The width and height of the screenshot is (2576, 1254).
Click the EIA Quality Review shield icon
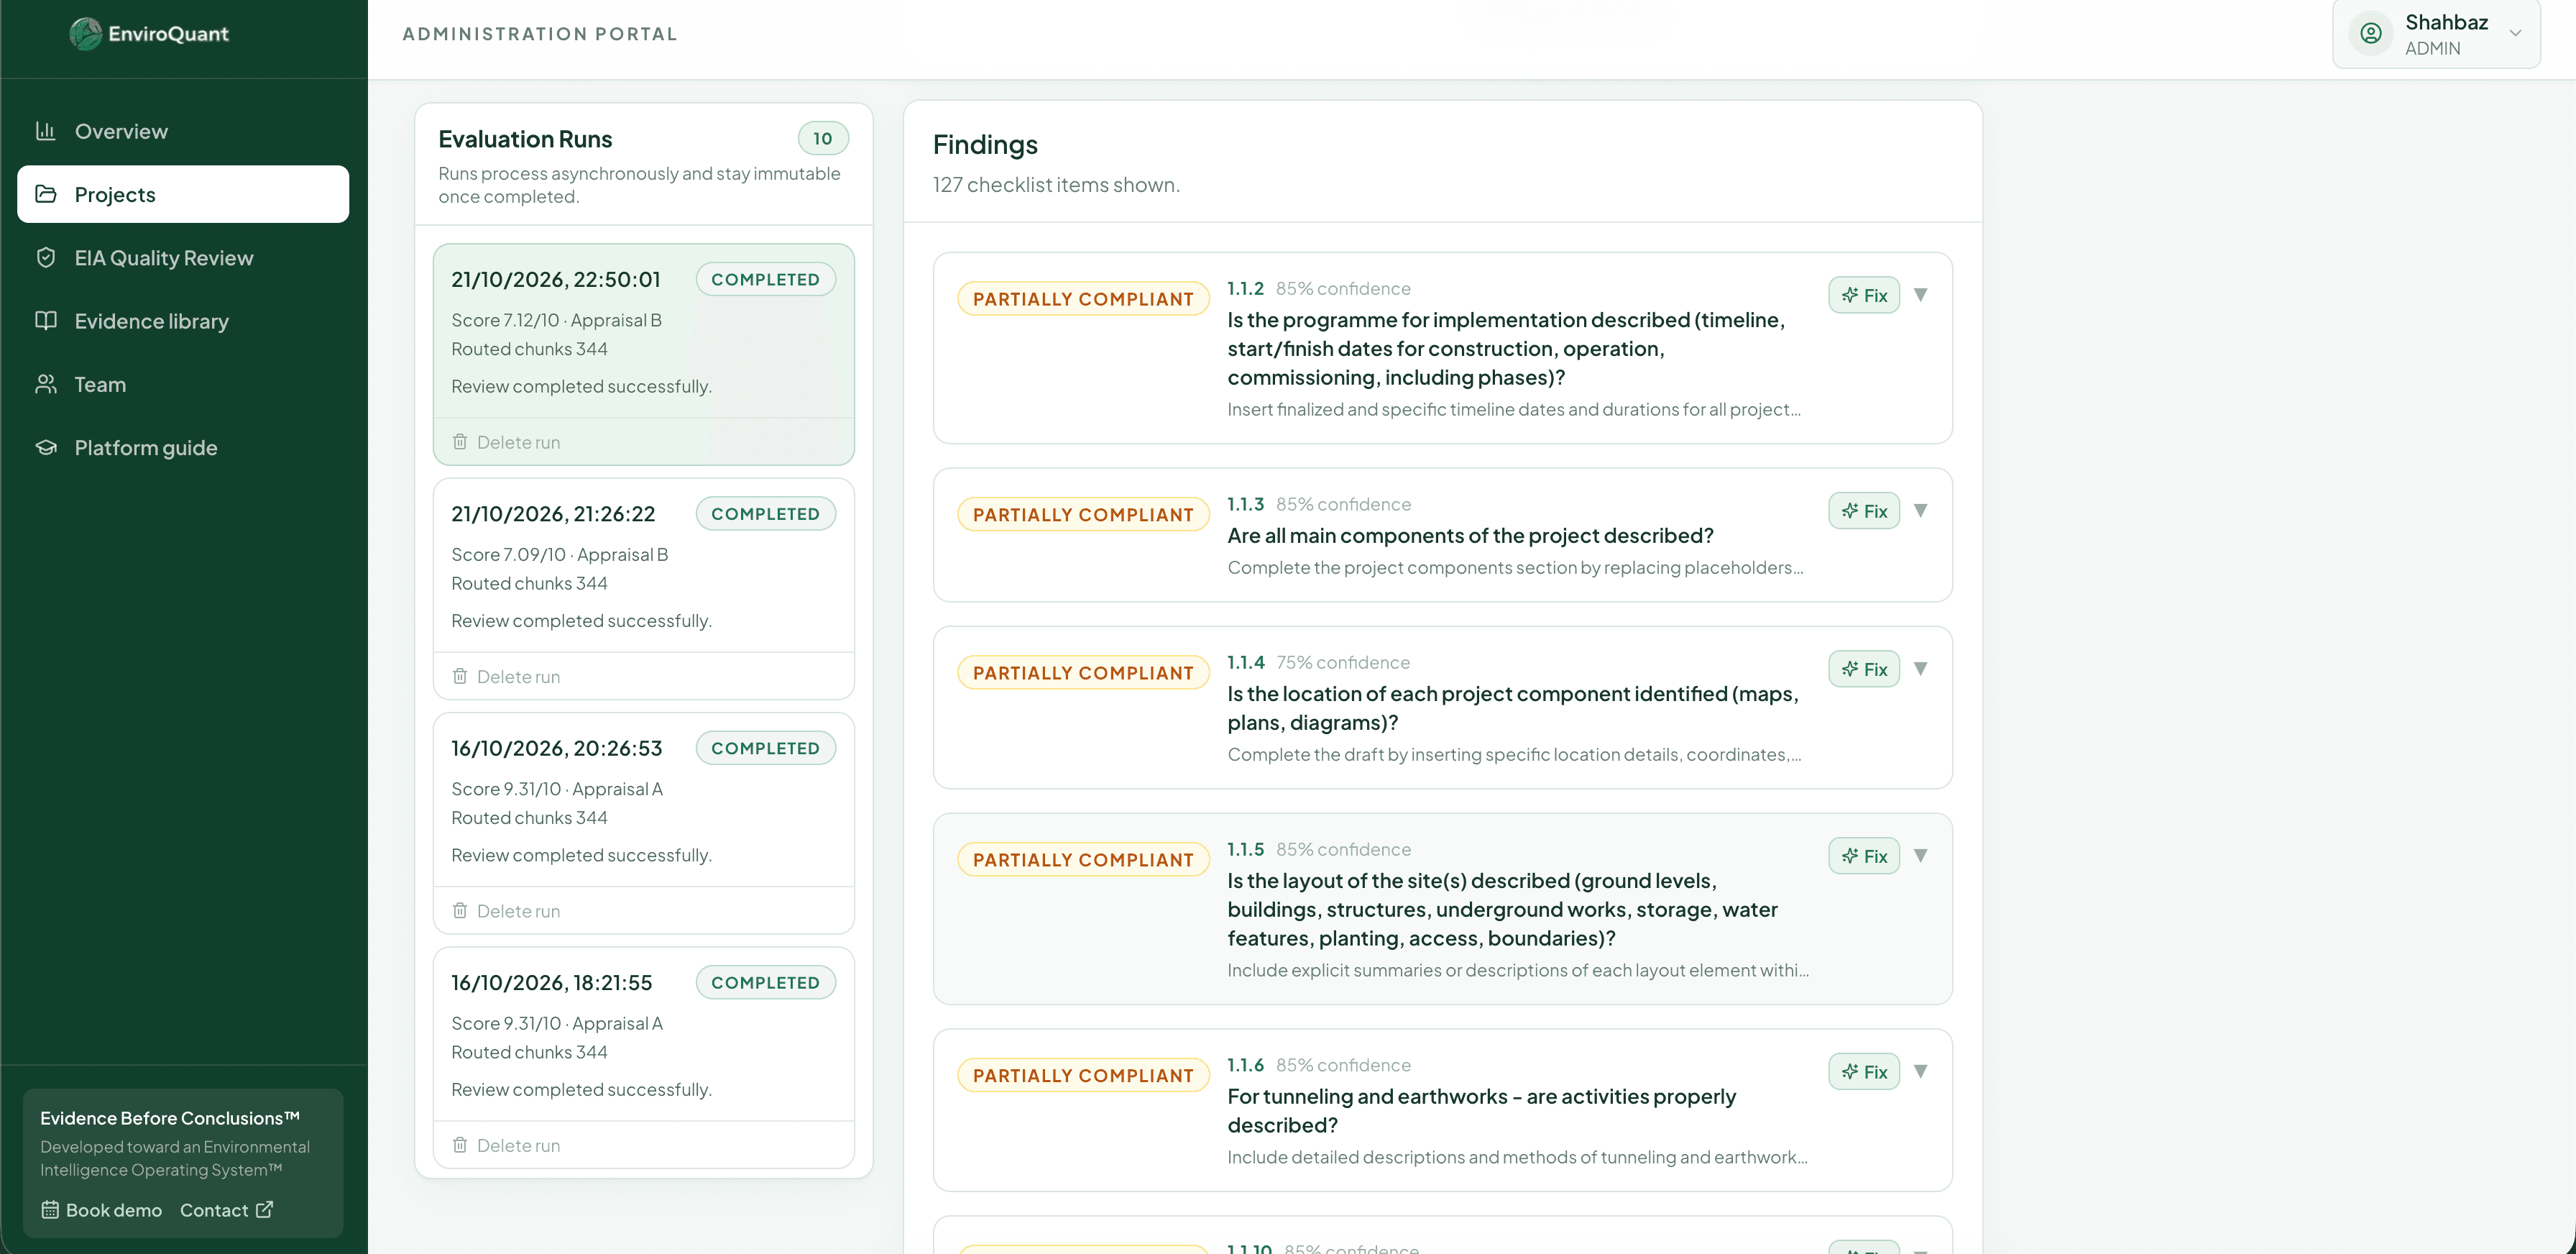click(x=46, y=257)
